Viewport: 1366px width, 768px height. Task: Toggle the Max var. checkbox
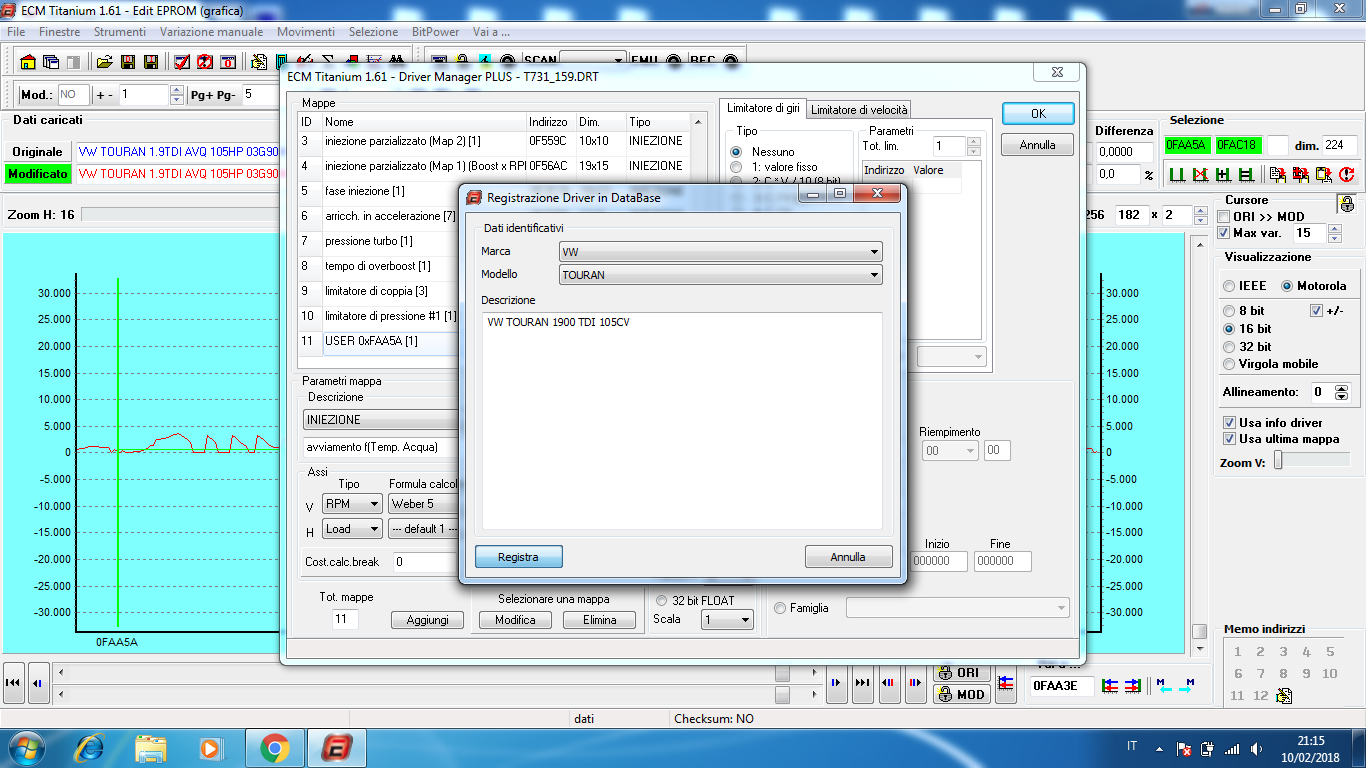[x=1224, y=233]
